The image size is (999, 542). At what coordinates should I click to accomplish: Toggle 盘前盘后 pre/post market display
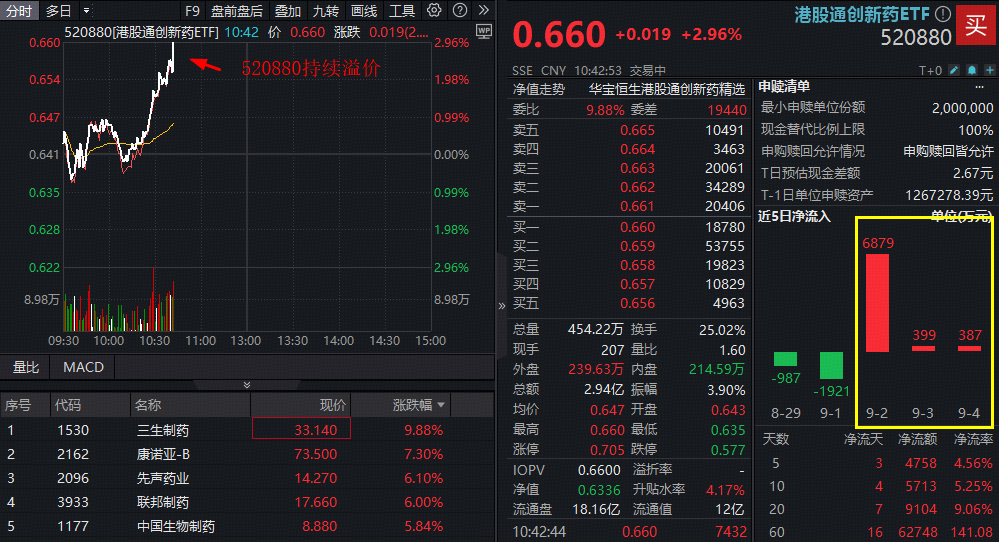click(237, 11)
